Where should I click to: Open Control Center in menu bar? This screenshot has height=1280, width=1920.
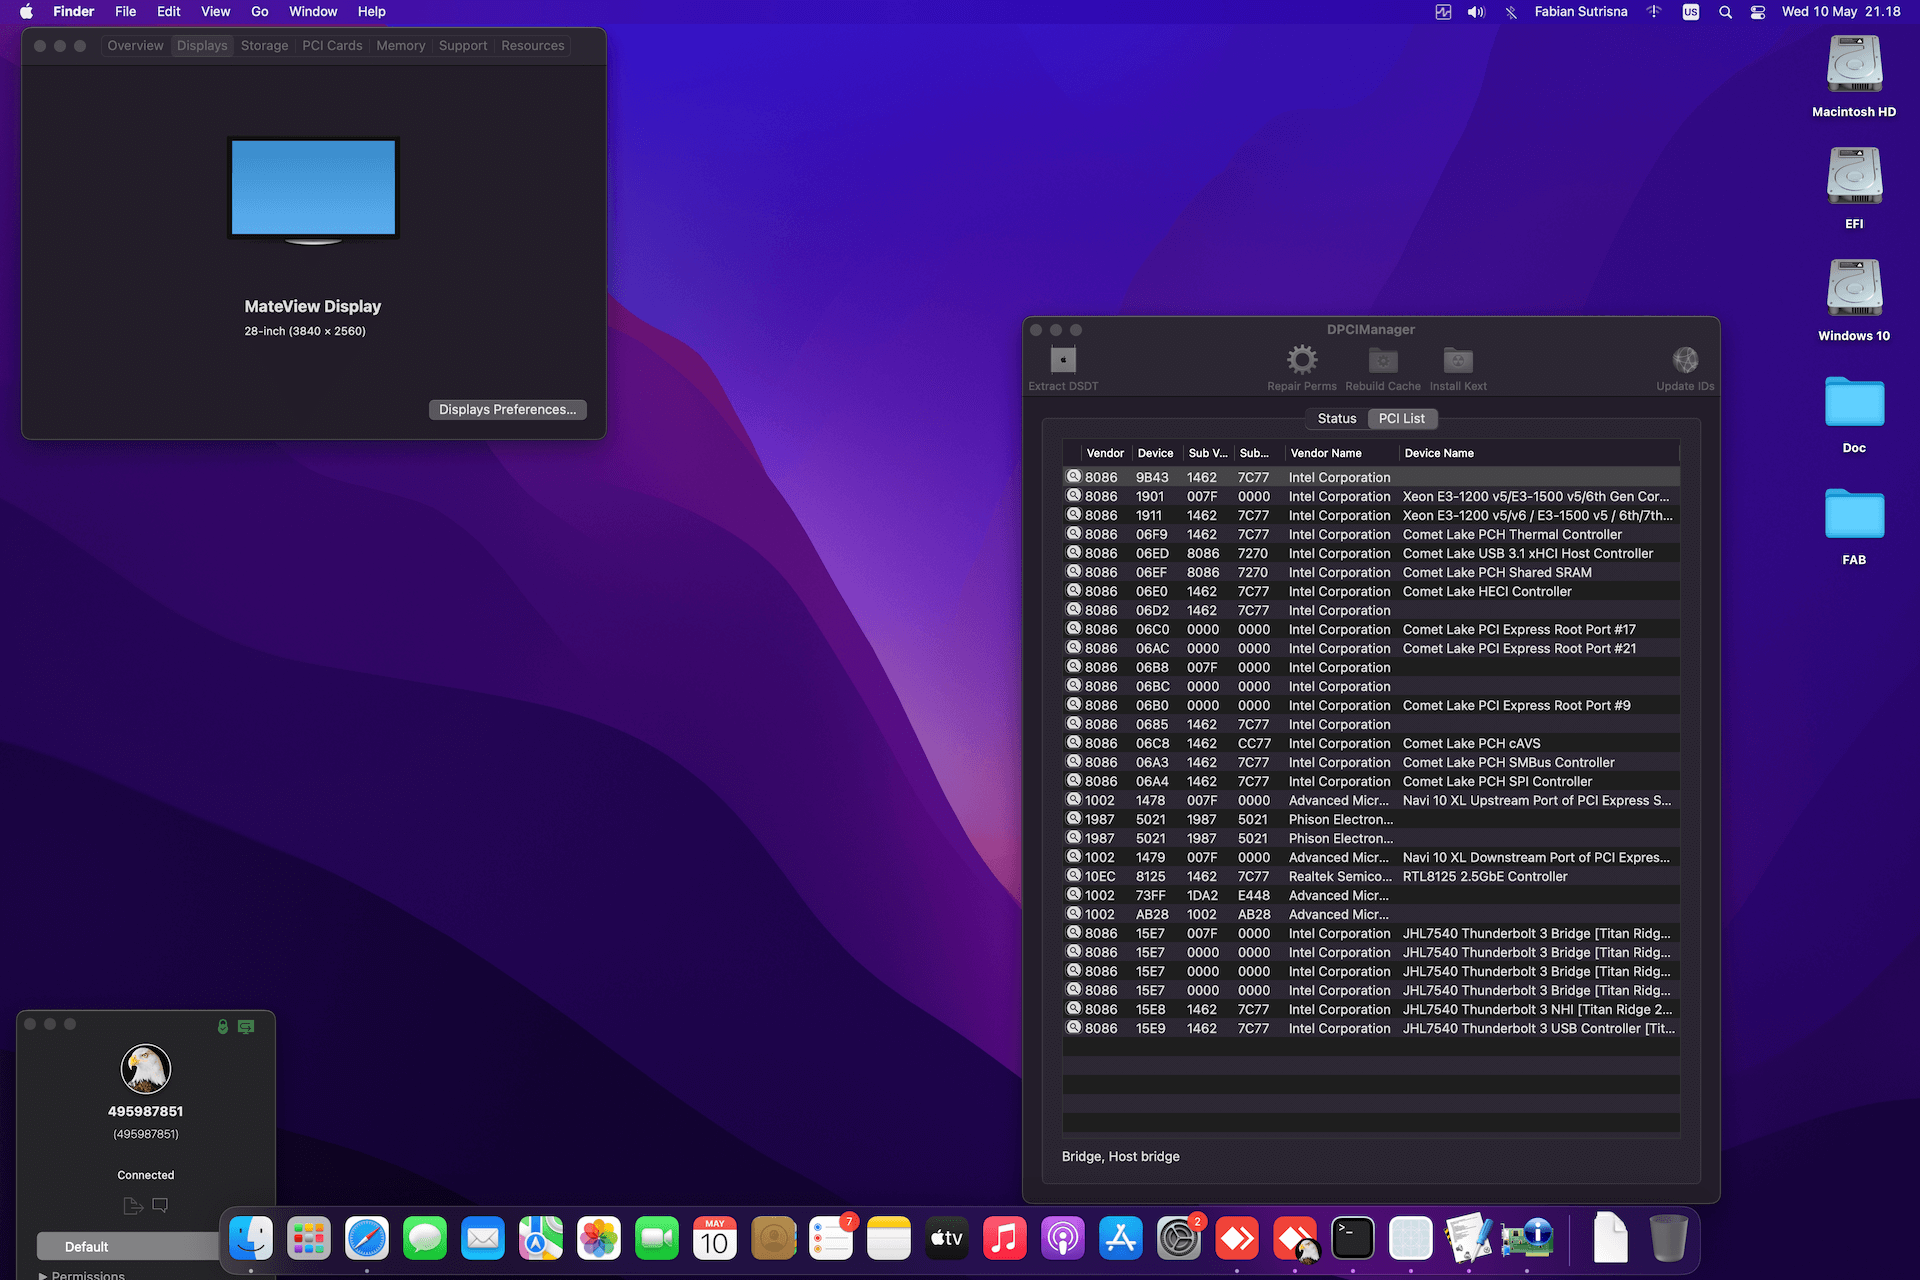pos(1758,12)
